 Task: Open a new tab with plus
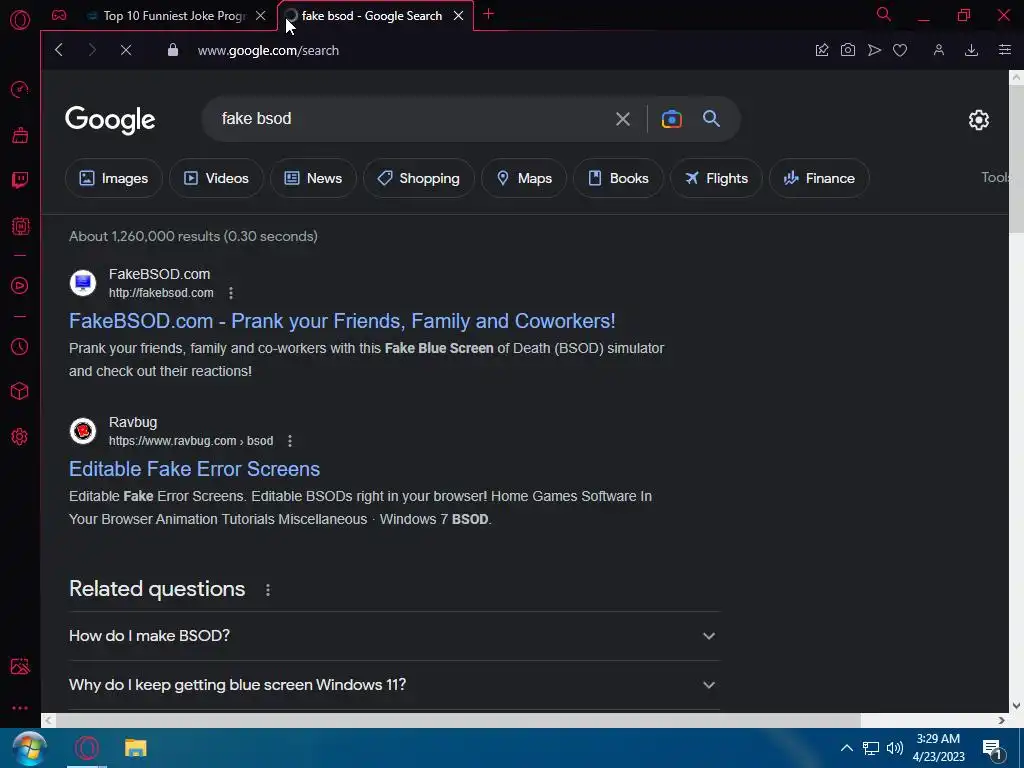[x=488, y=14]
